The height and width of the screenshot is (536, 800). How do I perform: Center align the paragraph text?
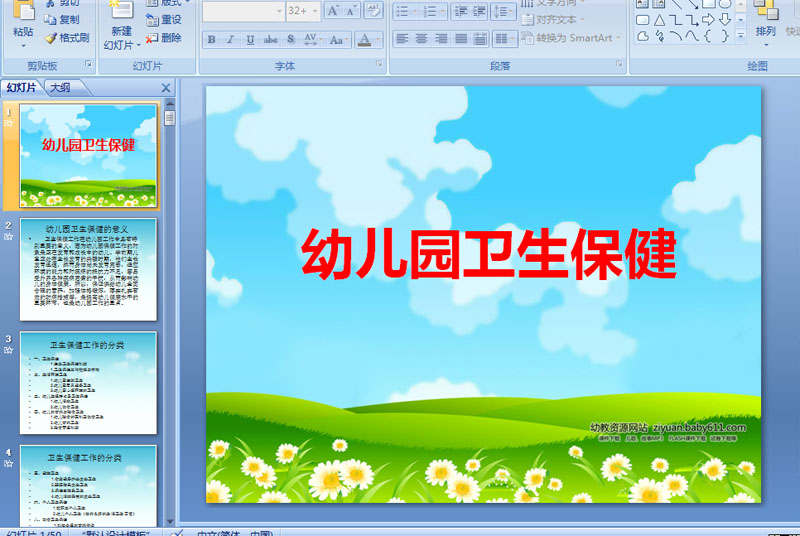point(421,38)
